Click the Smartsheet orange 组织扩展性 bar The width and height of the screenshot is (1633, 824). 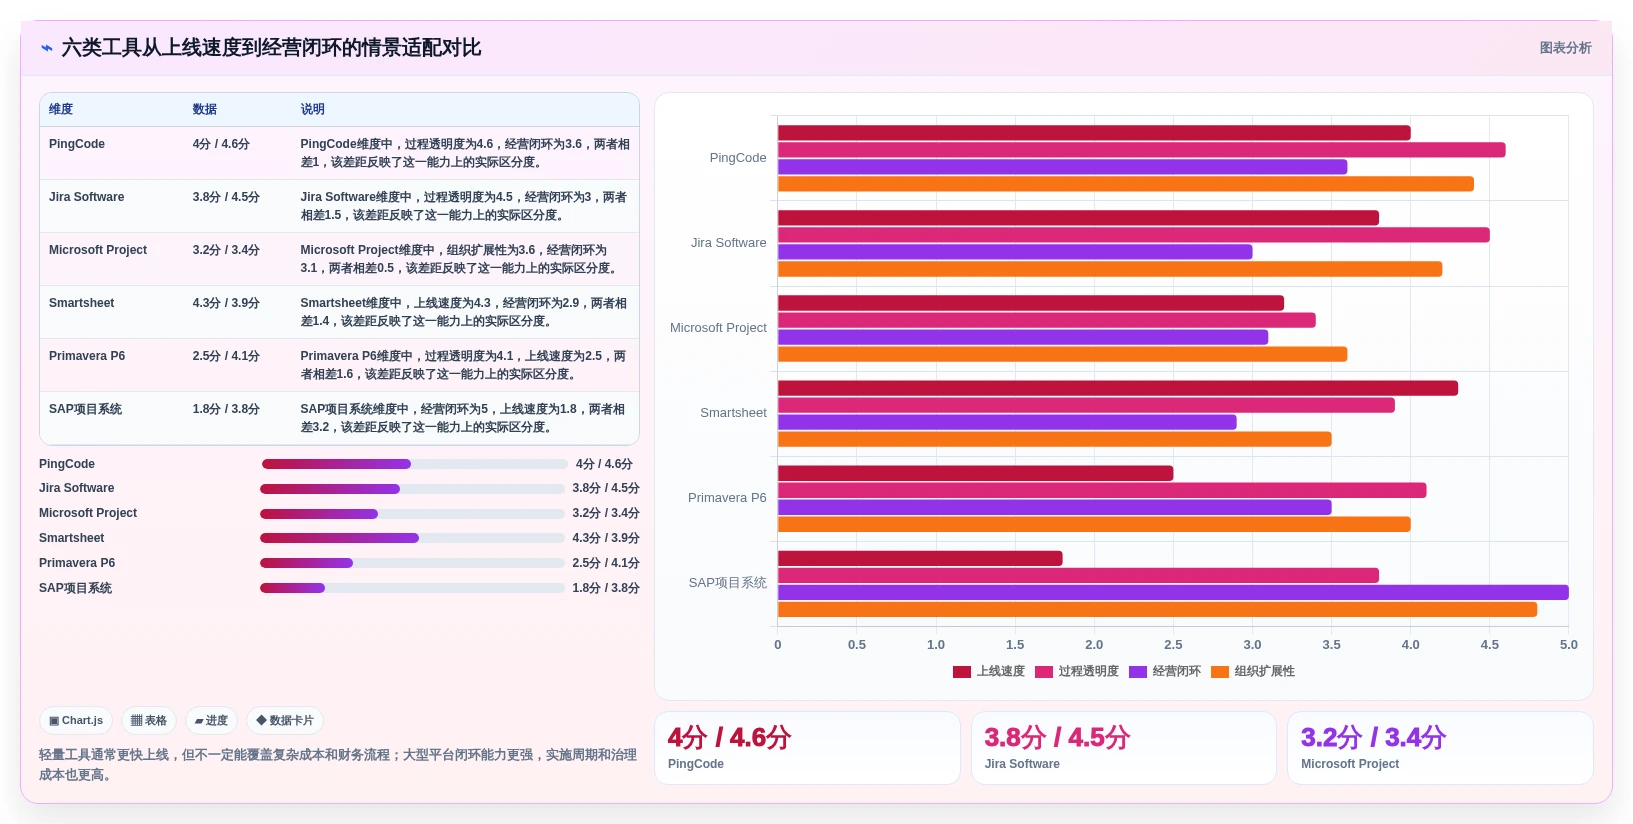point(1054,439)
